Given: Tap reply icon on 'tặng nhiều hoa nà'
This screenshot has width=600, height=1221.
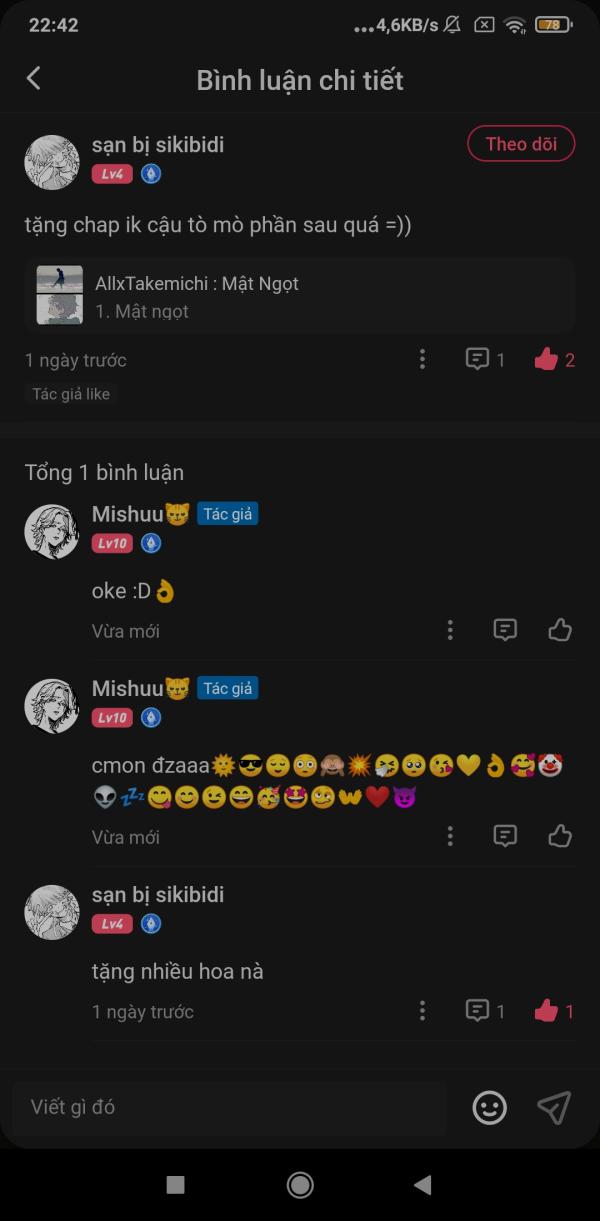Looking at the screenshot, I should point(477,1011).
